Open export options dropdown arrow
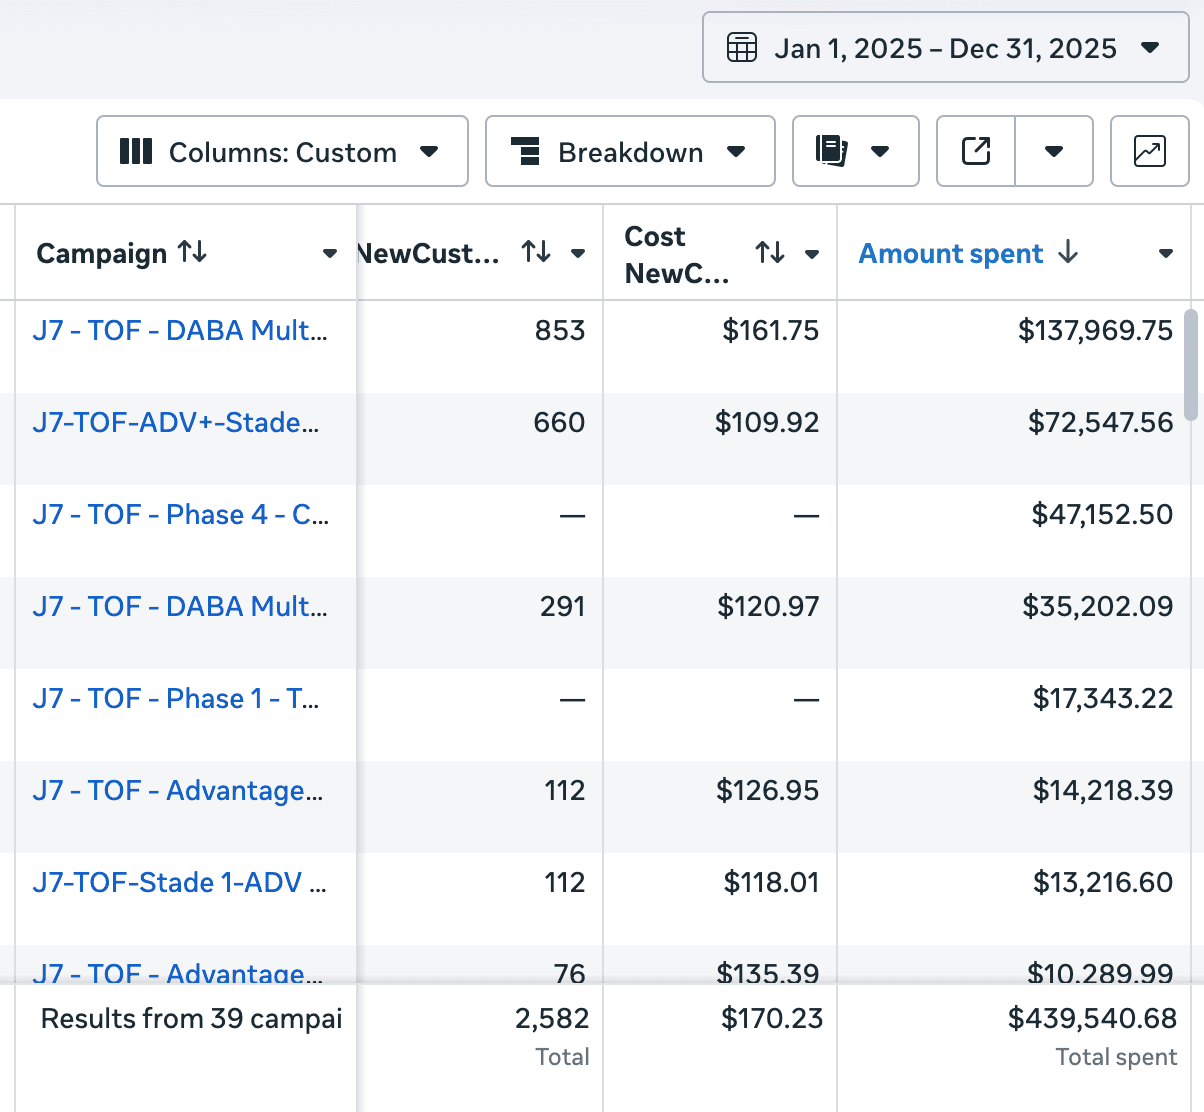Screen dimensions: 1204x1112 click(x=1053, y=152)
